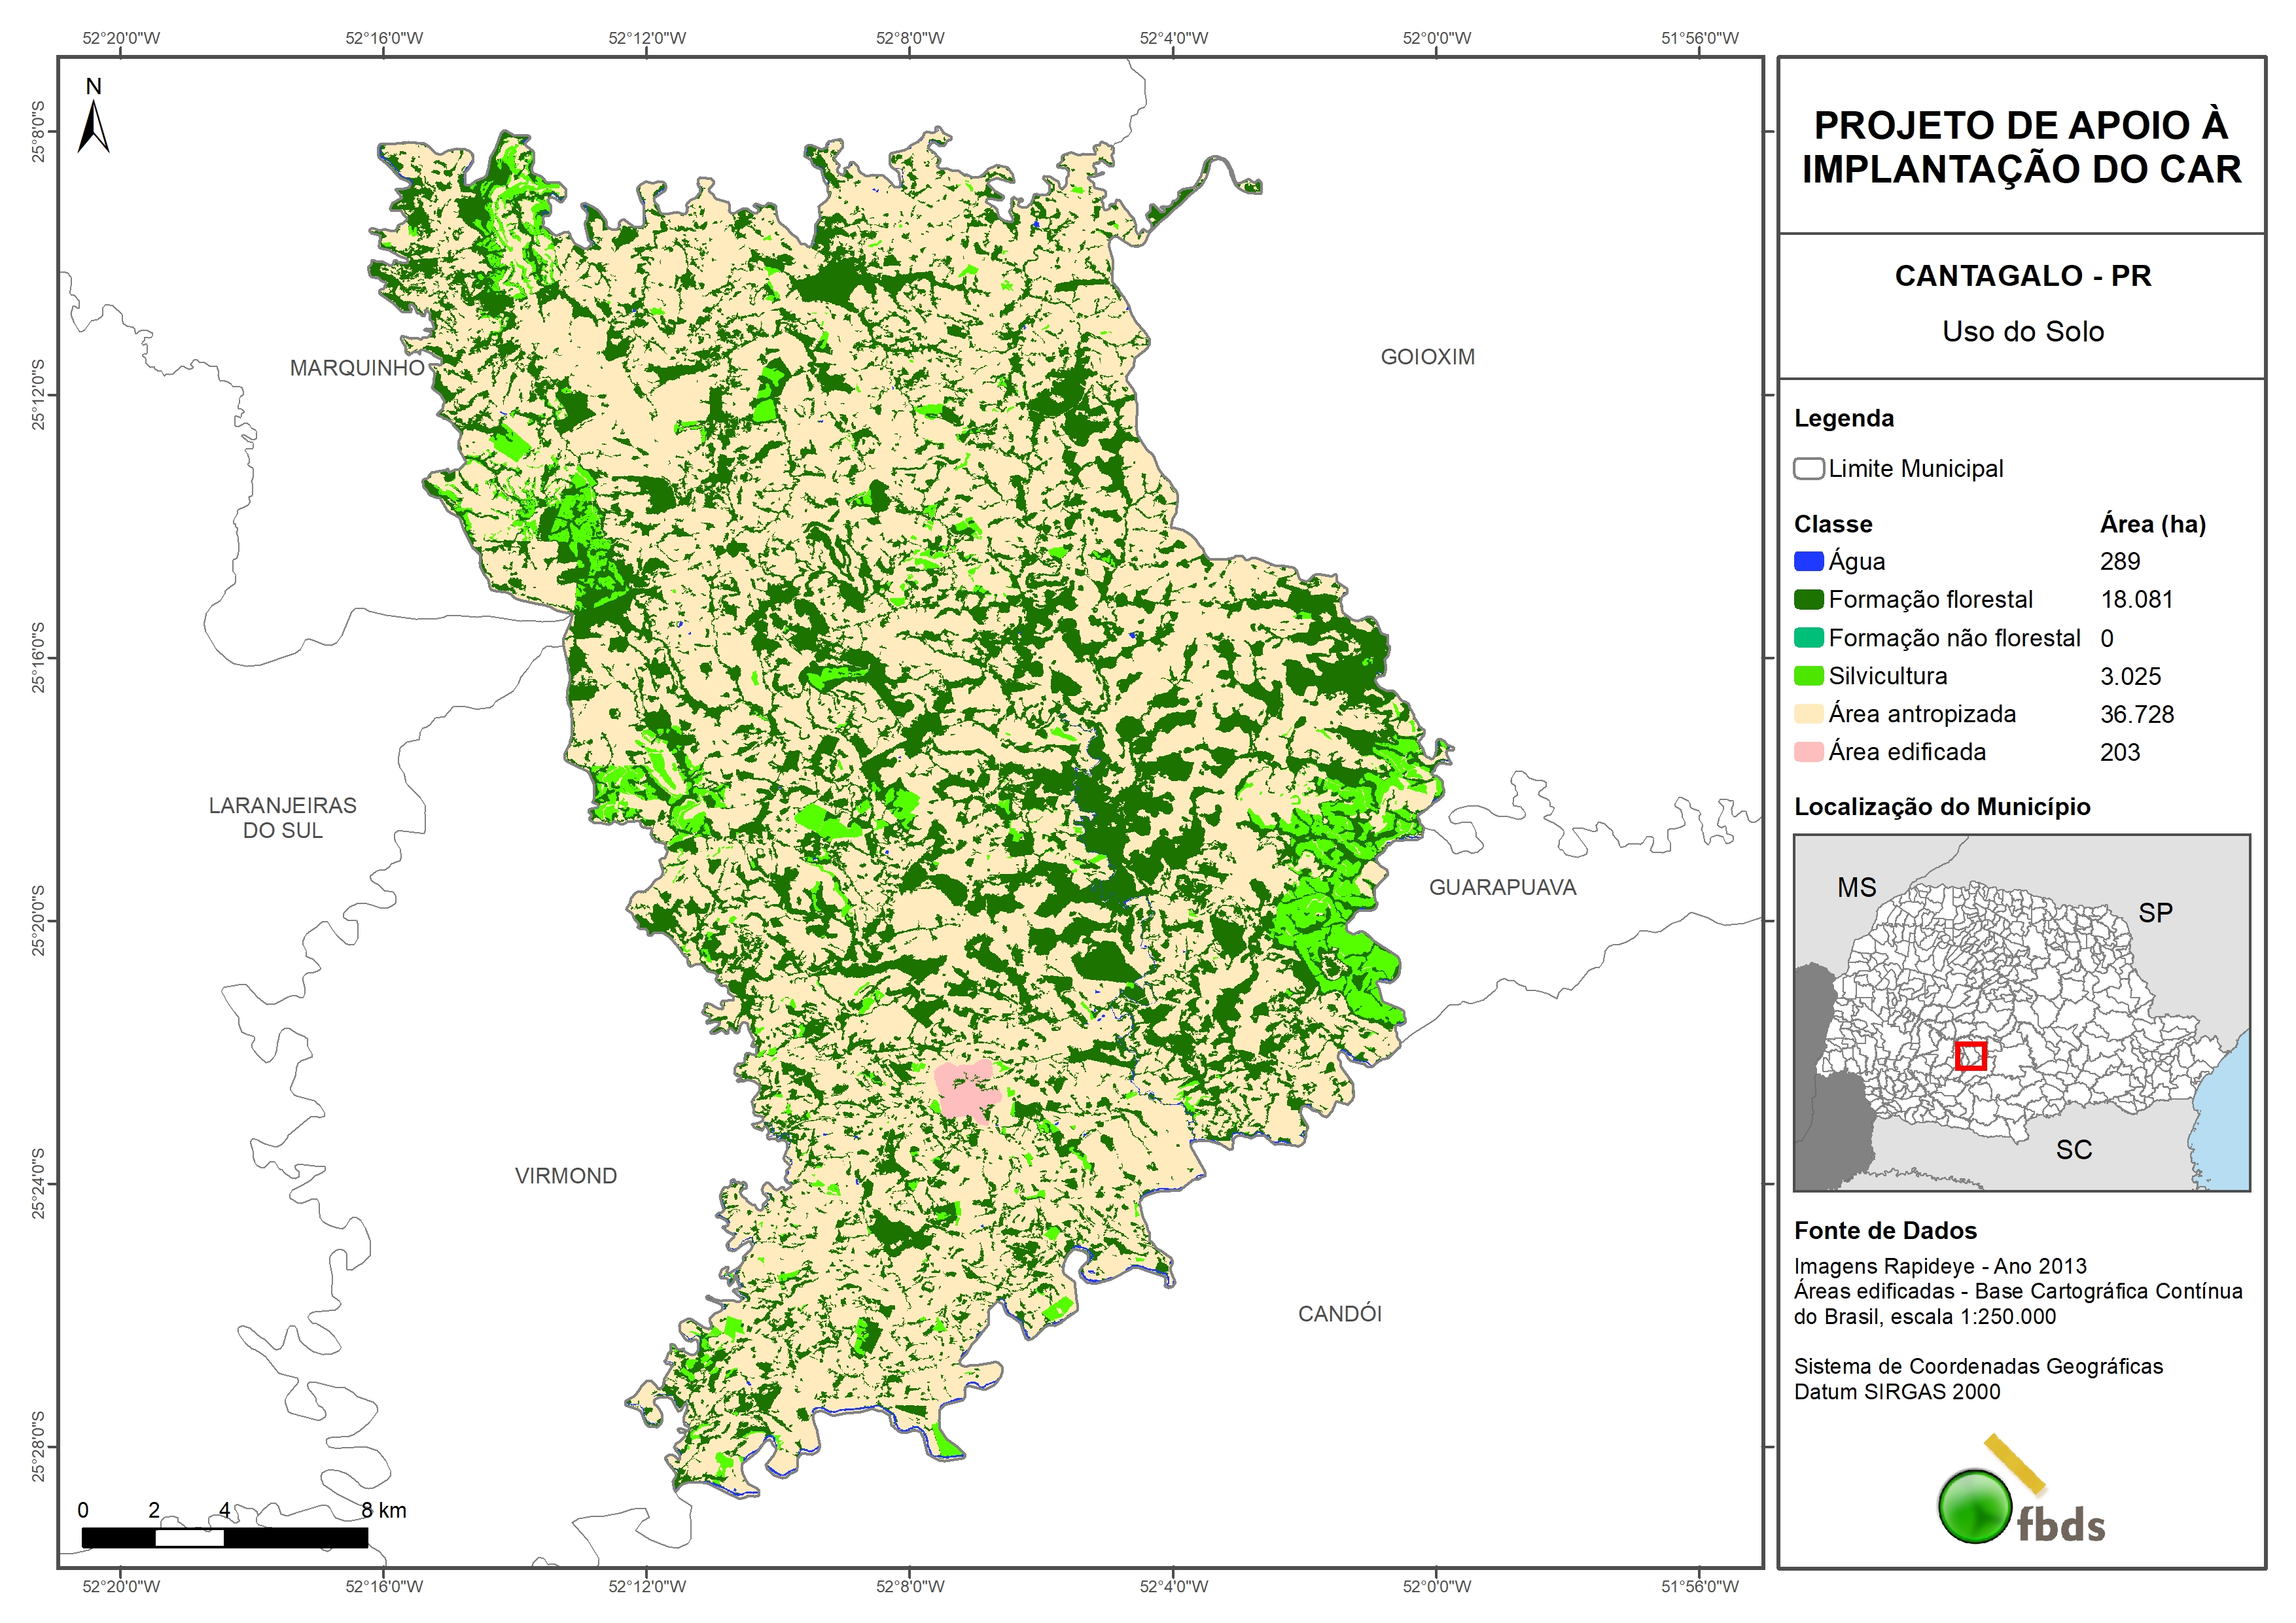Click the Silvicultura bright green swatch
Image resolution: width=2296 pixels, height=1623 pixels.
pos(1808,676)
